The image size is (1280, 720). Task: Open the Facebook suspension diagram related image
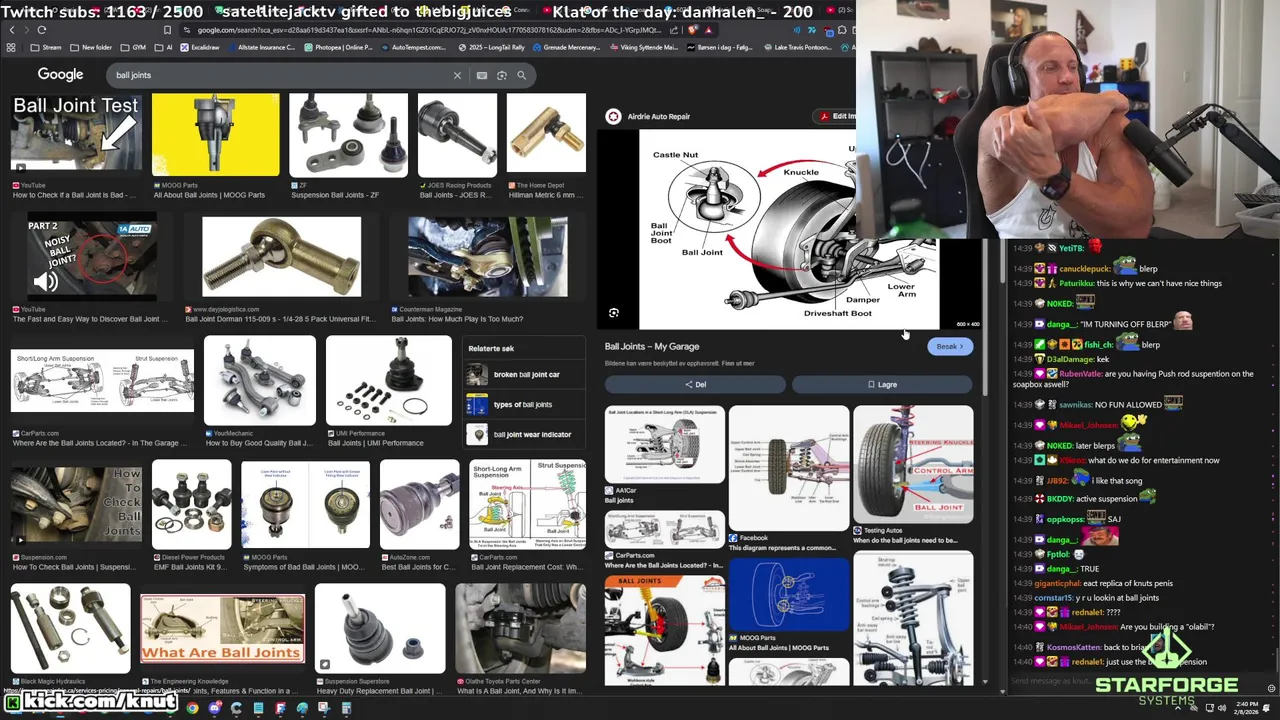coord(788,468)
